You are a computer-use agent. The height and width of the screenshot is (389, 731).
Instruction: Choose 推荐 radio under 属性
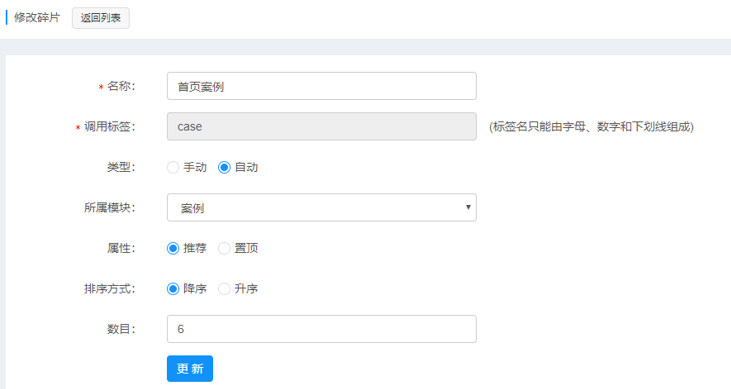173,248
